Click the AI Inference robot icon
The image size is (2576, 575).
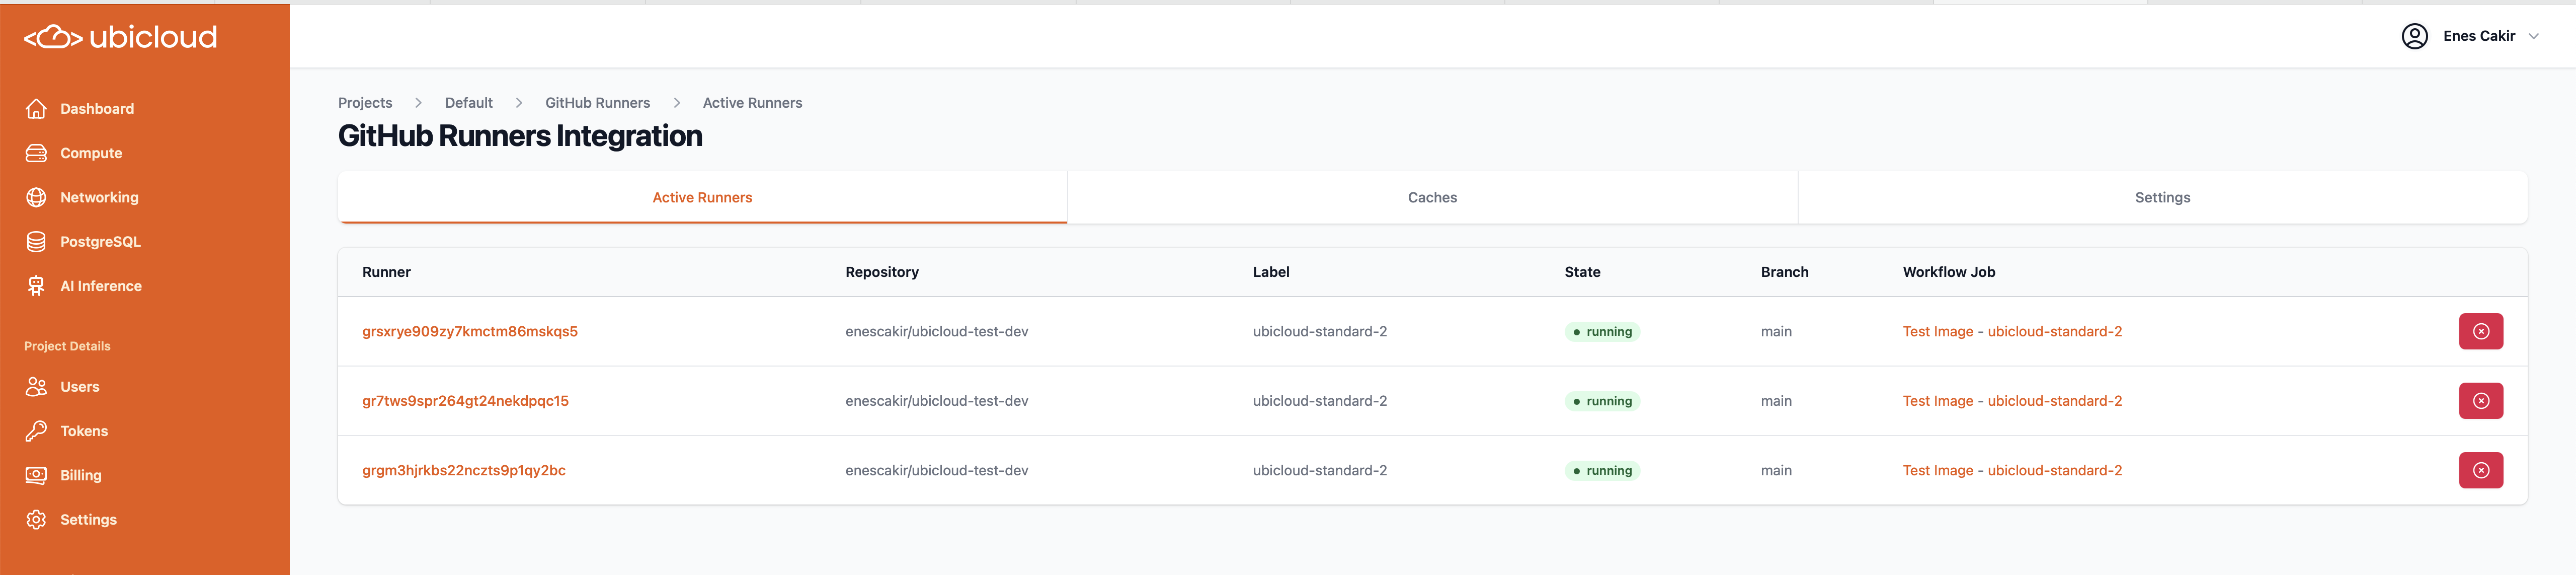tap(36, 286)
